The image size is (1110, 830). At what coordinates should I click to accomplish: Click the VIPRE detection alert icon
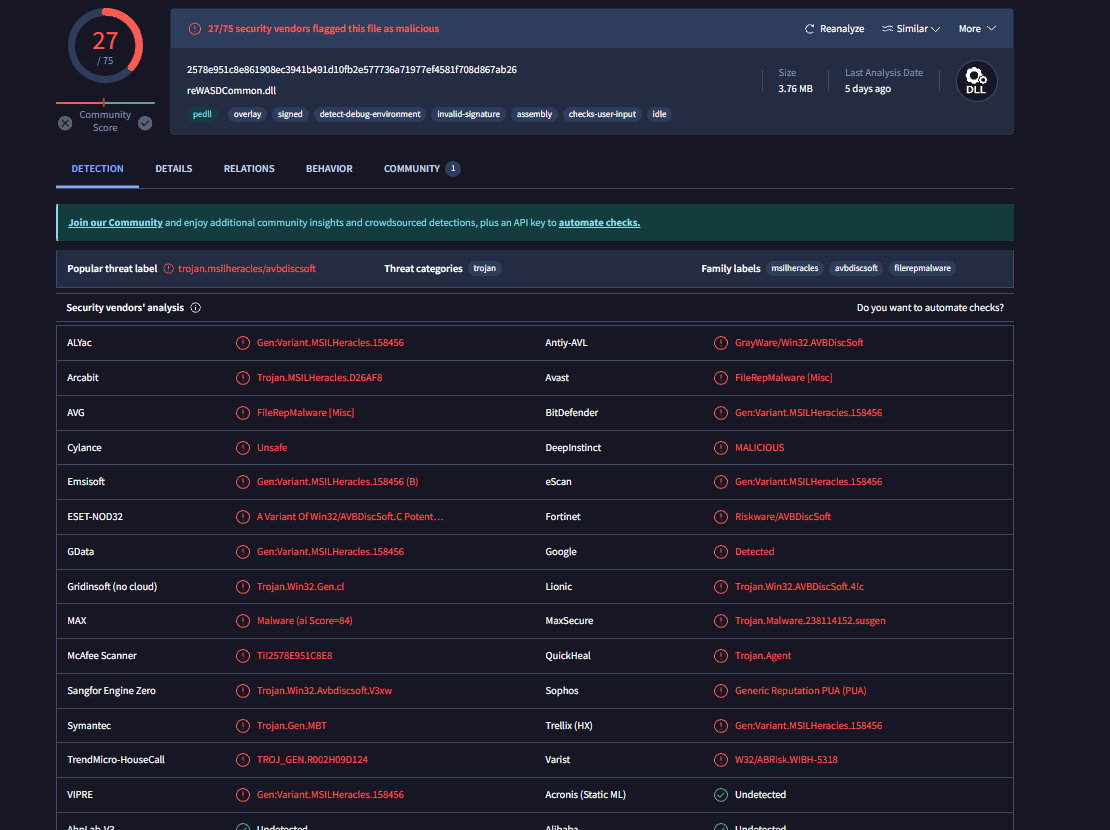pyautogui.click(x=243, y=795)
